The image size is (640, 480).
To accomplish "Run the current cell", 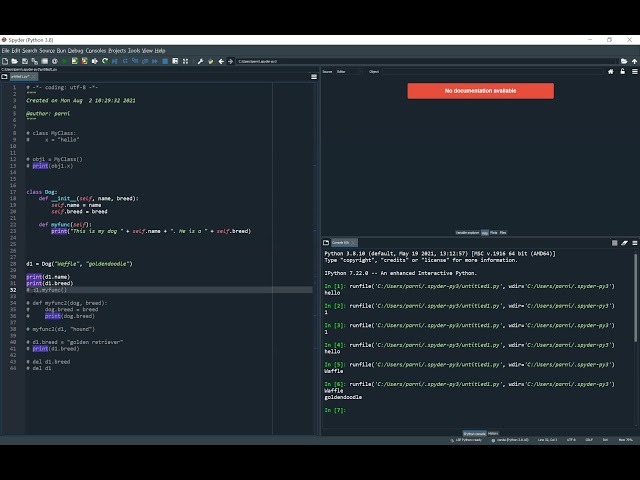I will (x=75, y=61).
